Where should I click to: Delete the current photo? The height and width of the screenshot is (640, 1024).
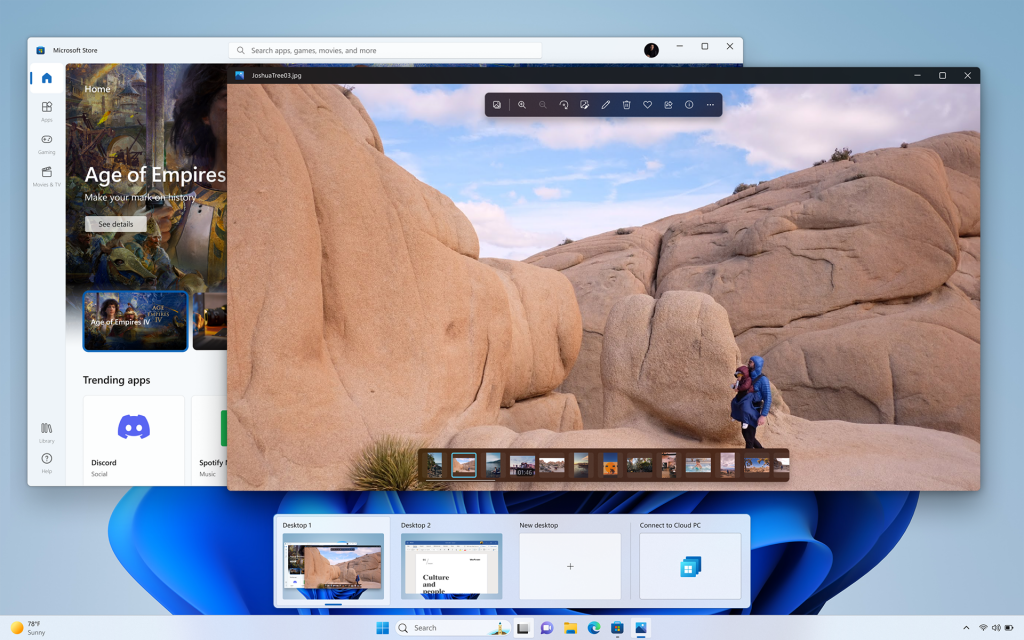[x=627, y=104]
